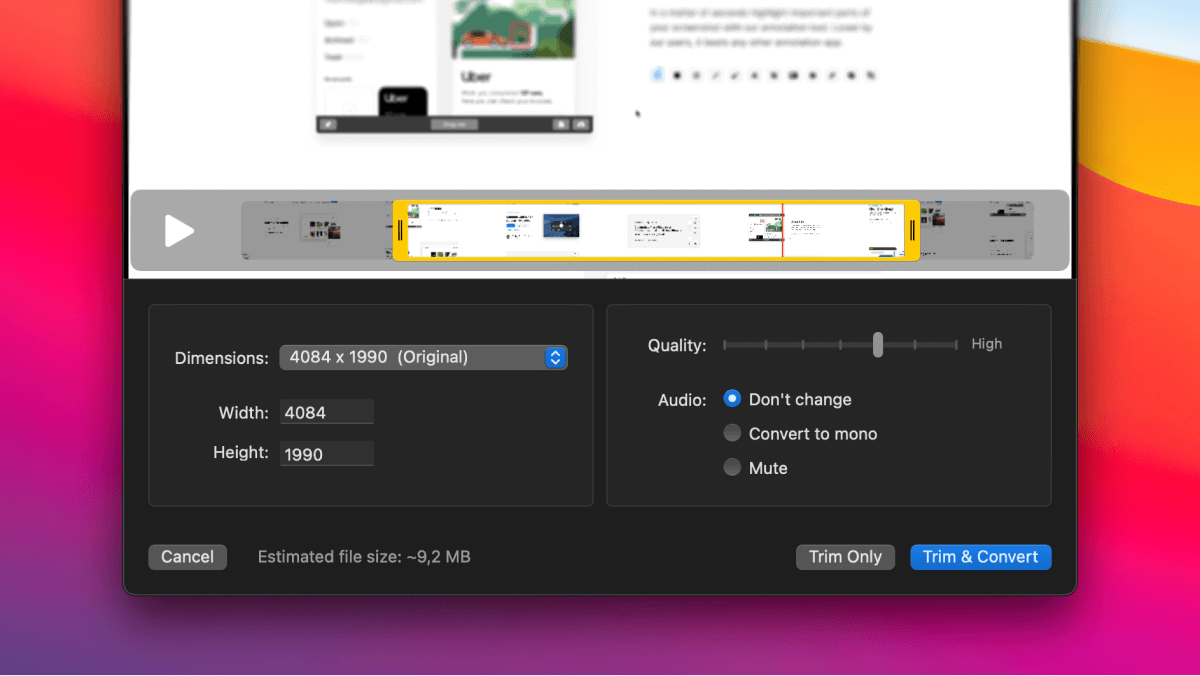Click the Quality slider handle
1200x676 pixels.
[877, 345]
